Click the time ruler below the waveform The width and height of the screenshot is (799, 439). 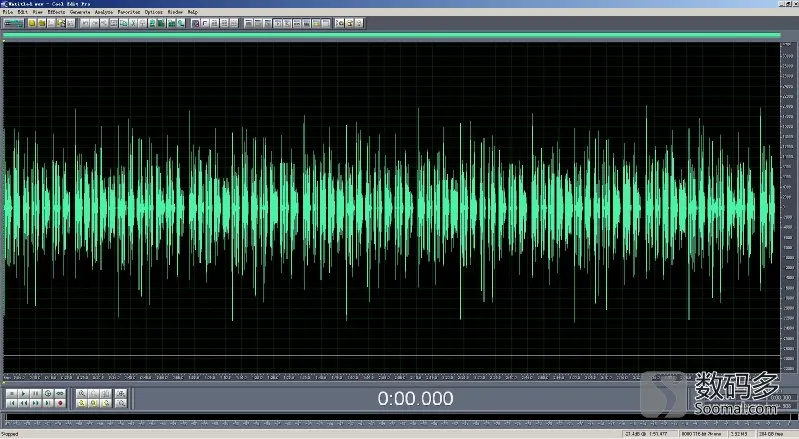coord(391,377)
